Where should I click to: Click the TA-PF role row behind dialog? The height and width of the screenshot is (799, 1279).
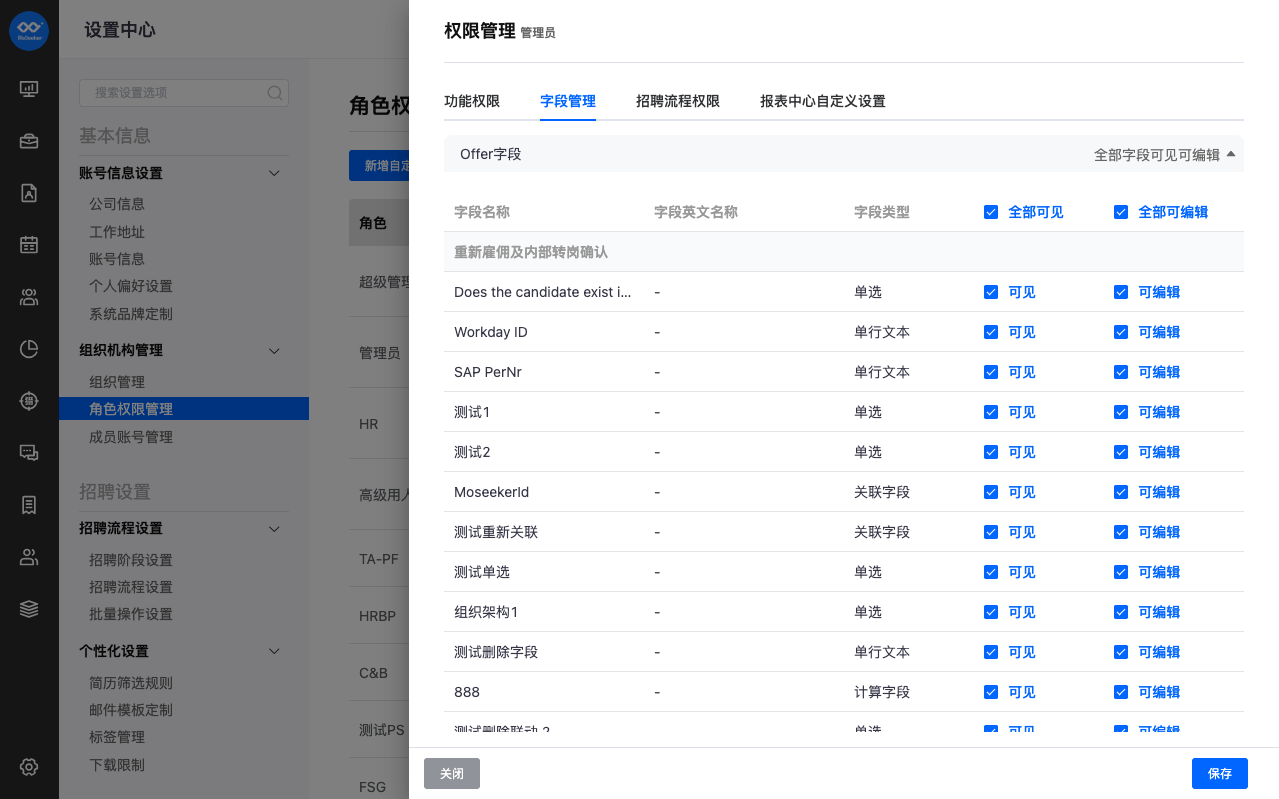coord(379,559)
